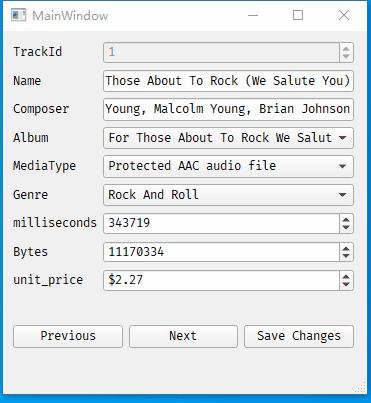Click the Name label text
The image size is (371, 403).
tap(27, 81)
